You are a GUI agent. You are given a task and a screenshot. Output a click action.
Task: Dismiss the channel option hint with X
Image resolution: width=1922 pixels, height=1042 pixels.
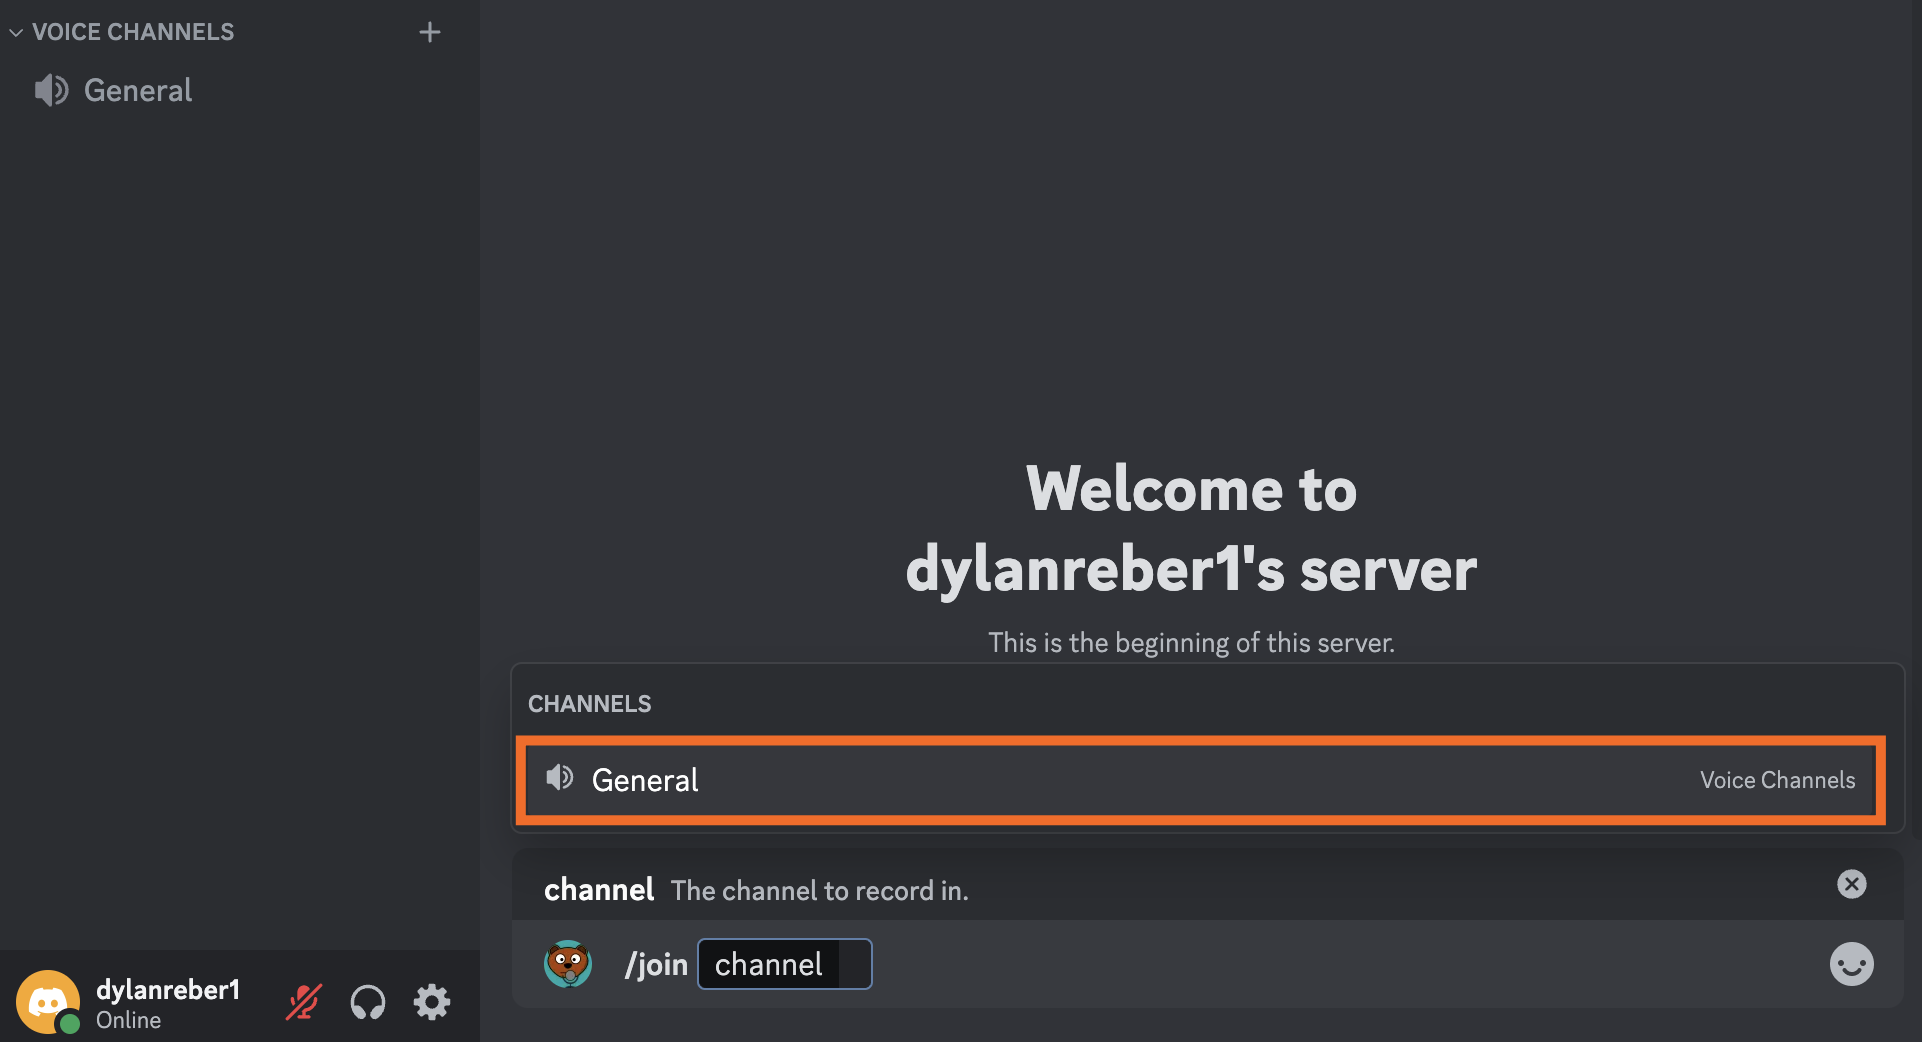[x=1852, y=884]
